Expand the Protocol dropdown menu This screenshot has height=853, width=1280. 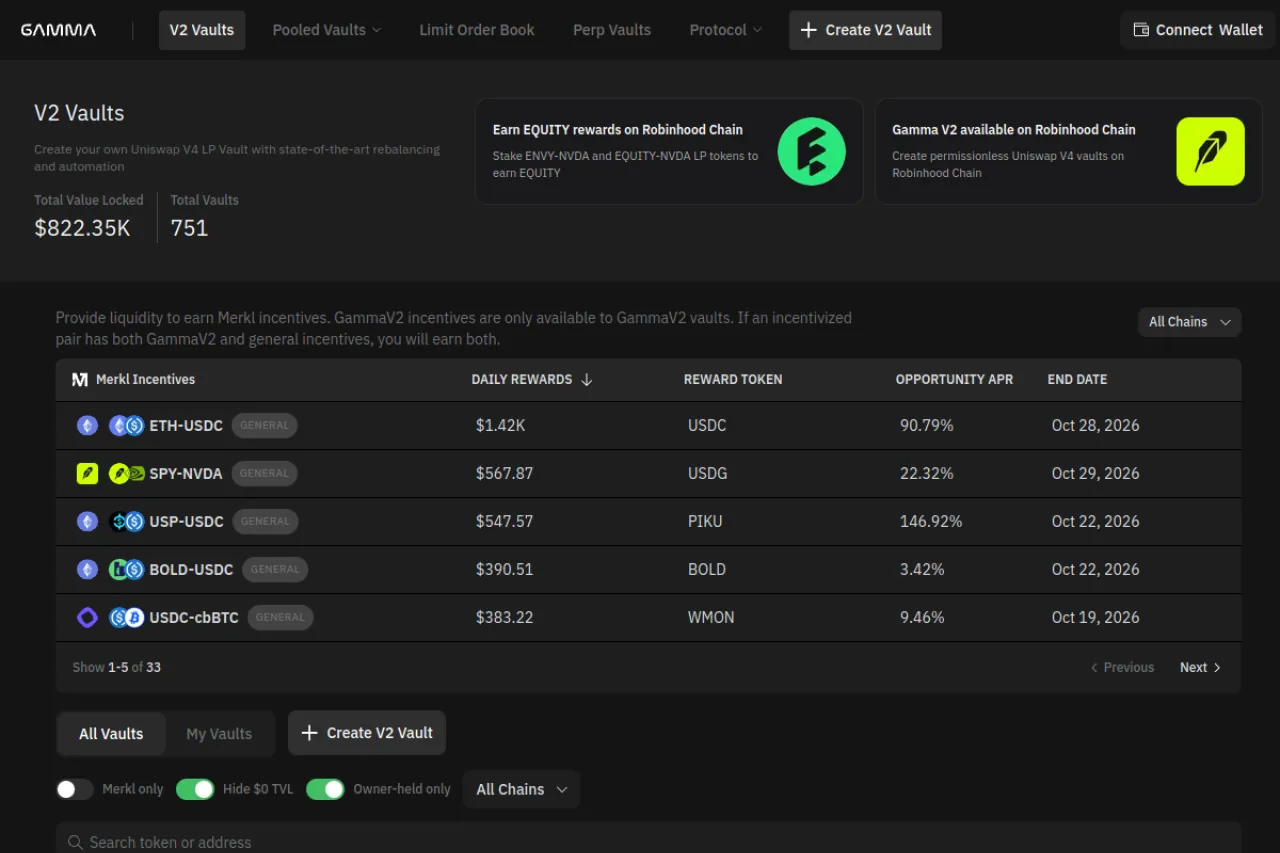[x=726, y=30]
